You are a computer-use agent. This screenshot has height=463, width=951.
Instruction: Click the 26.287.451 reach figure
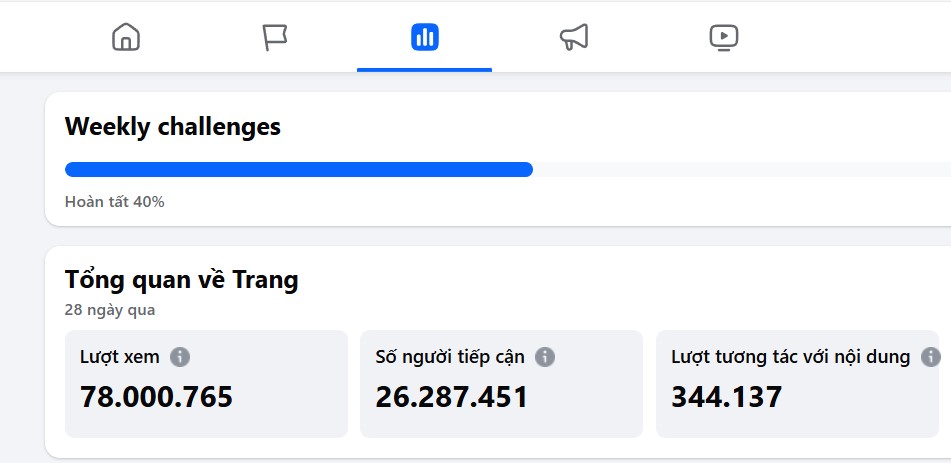point(451,397)
